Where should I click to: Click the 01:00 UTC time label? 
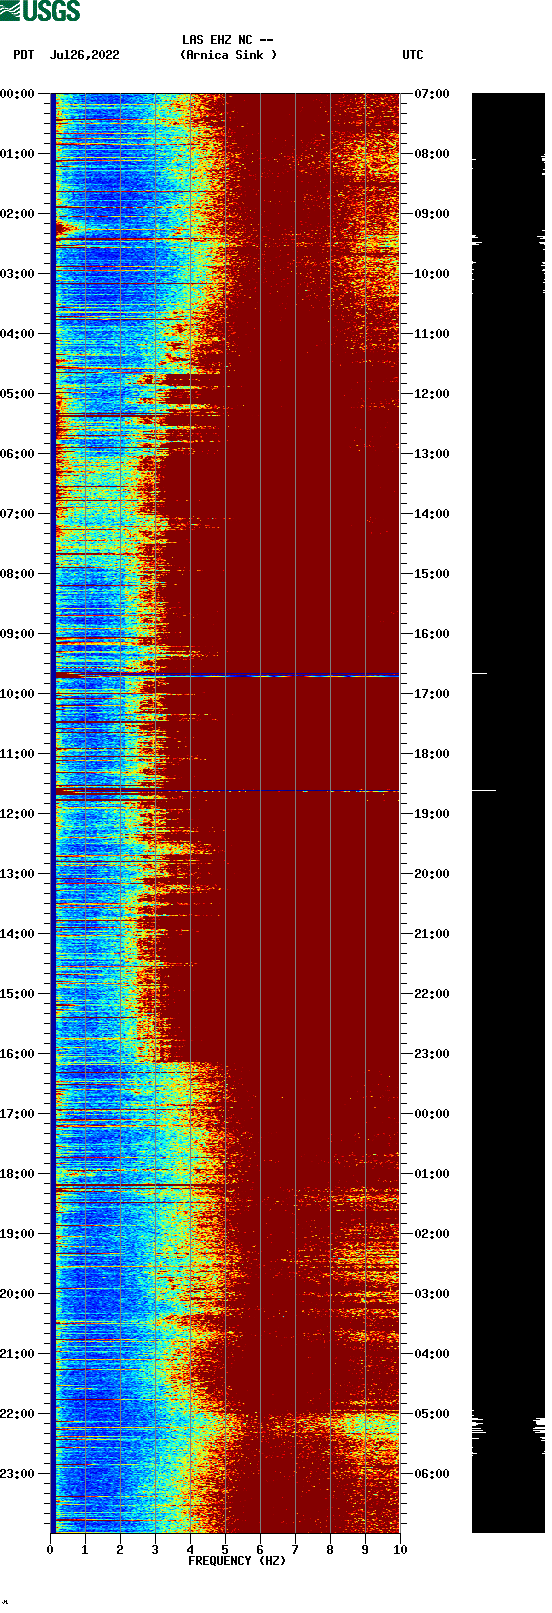click(x=432, y=1174)
